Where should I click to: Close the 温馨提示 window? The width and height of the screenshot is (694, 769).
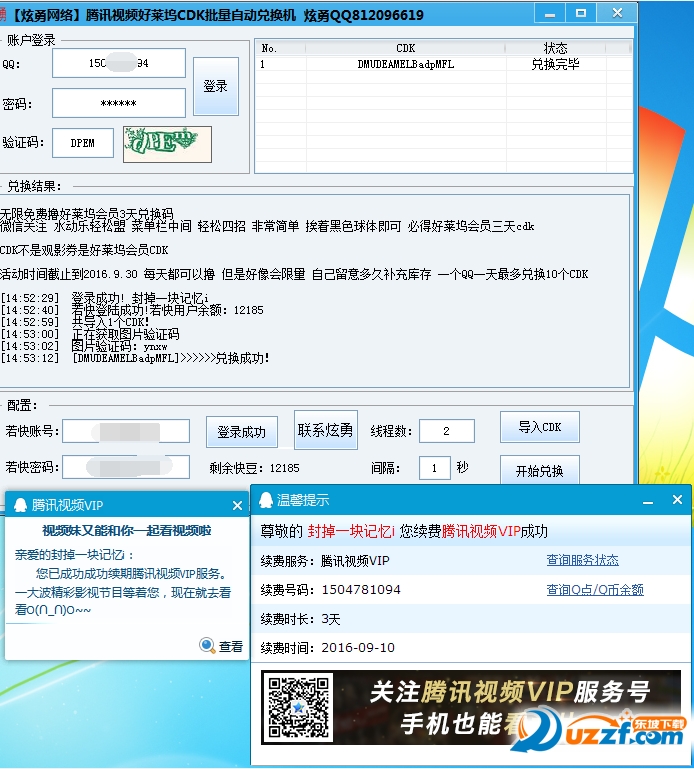tap(677, 500)
